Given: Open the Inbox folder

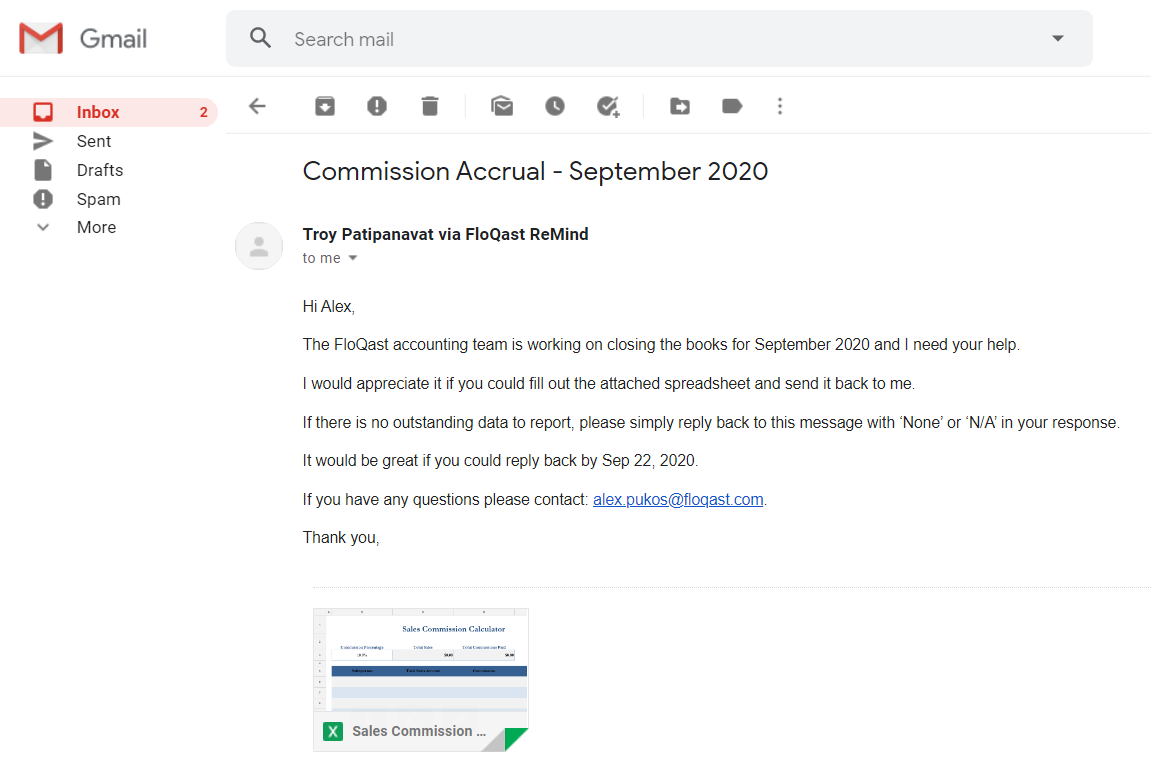Looking at the screenshot, I should point(98,112).
